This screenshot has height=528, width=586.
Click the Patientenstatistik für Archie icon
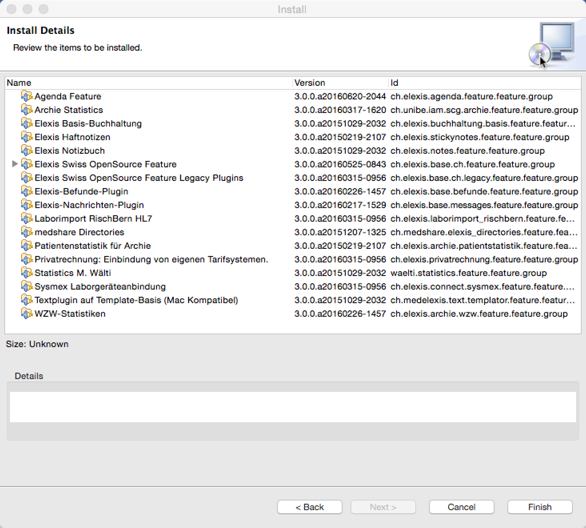[27, 246]
